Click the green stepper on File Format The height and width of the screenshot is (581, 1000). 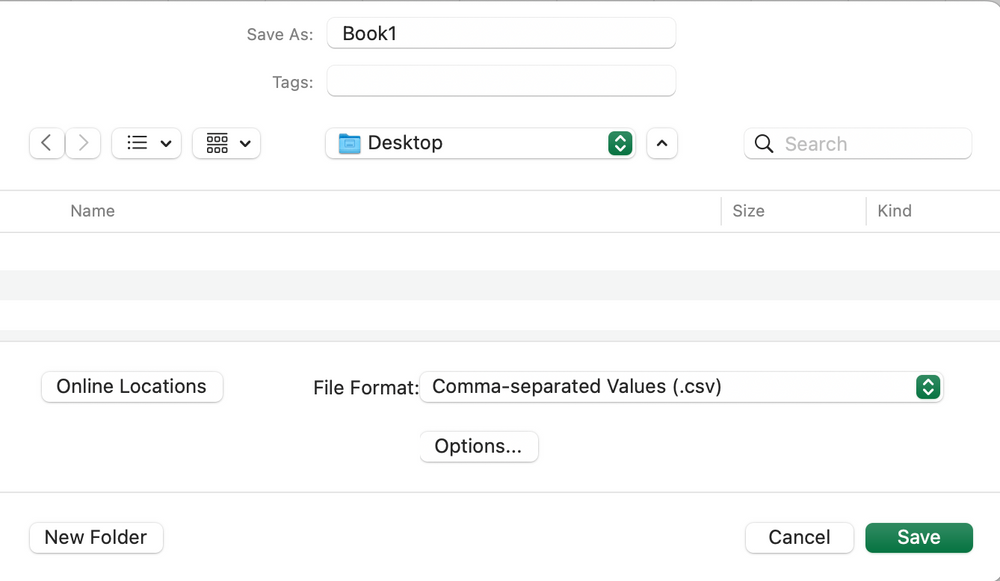pos(928,387)
